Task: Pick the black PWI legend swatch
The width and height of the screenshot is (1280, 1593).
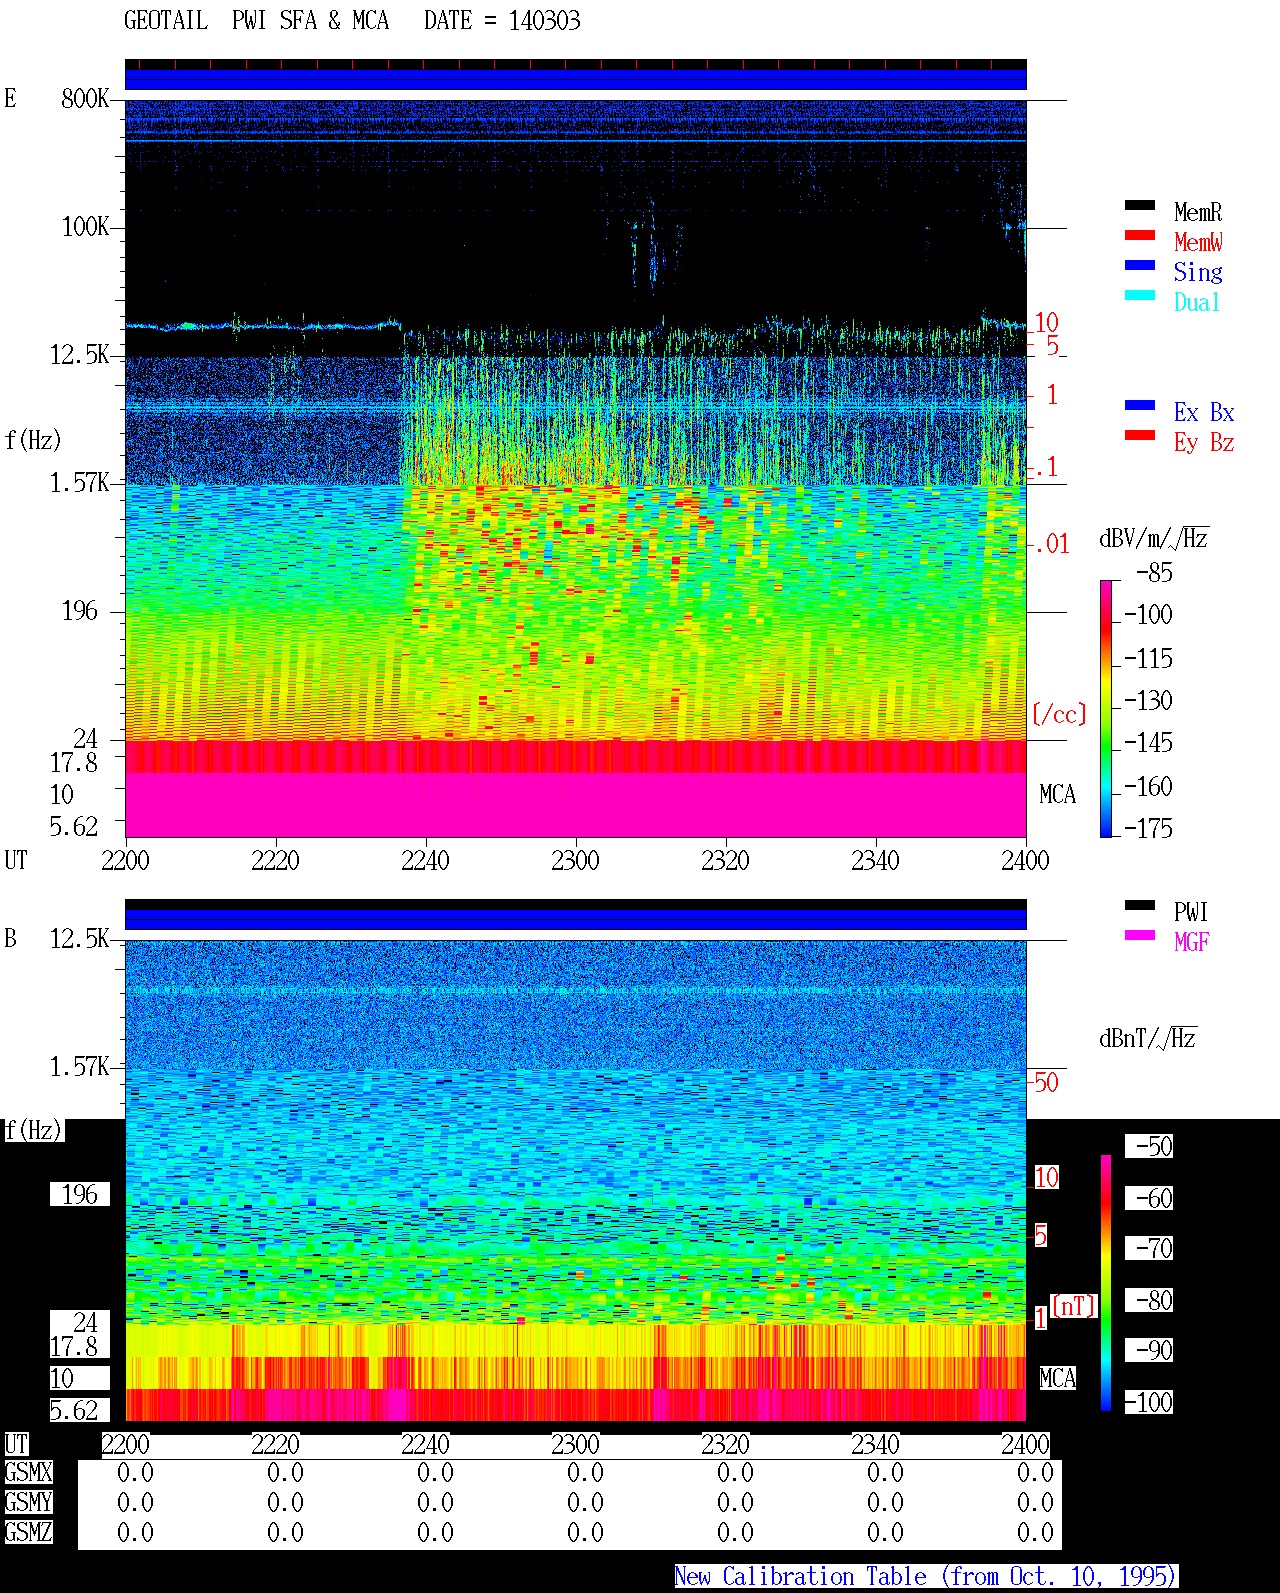Action: pyautogui.click(x=1140, y=906)
